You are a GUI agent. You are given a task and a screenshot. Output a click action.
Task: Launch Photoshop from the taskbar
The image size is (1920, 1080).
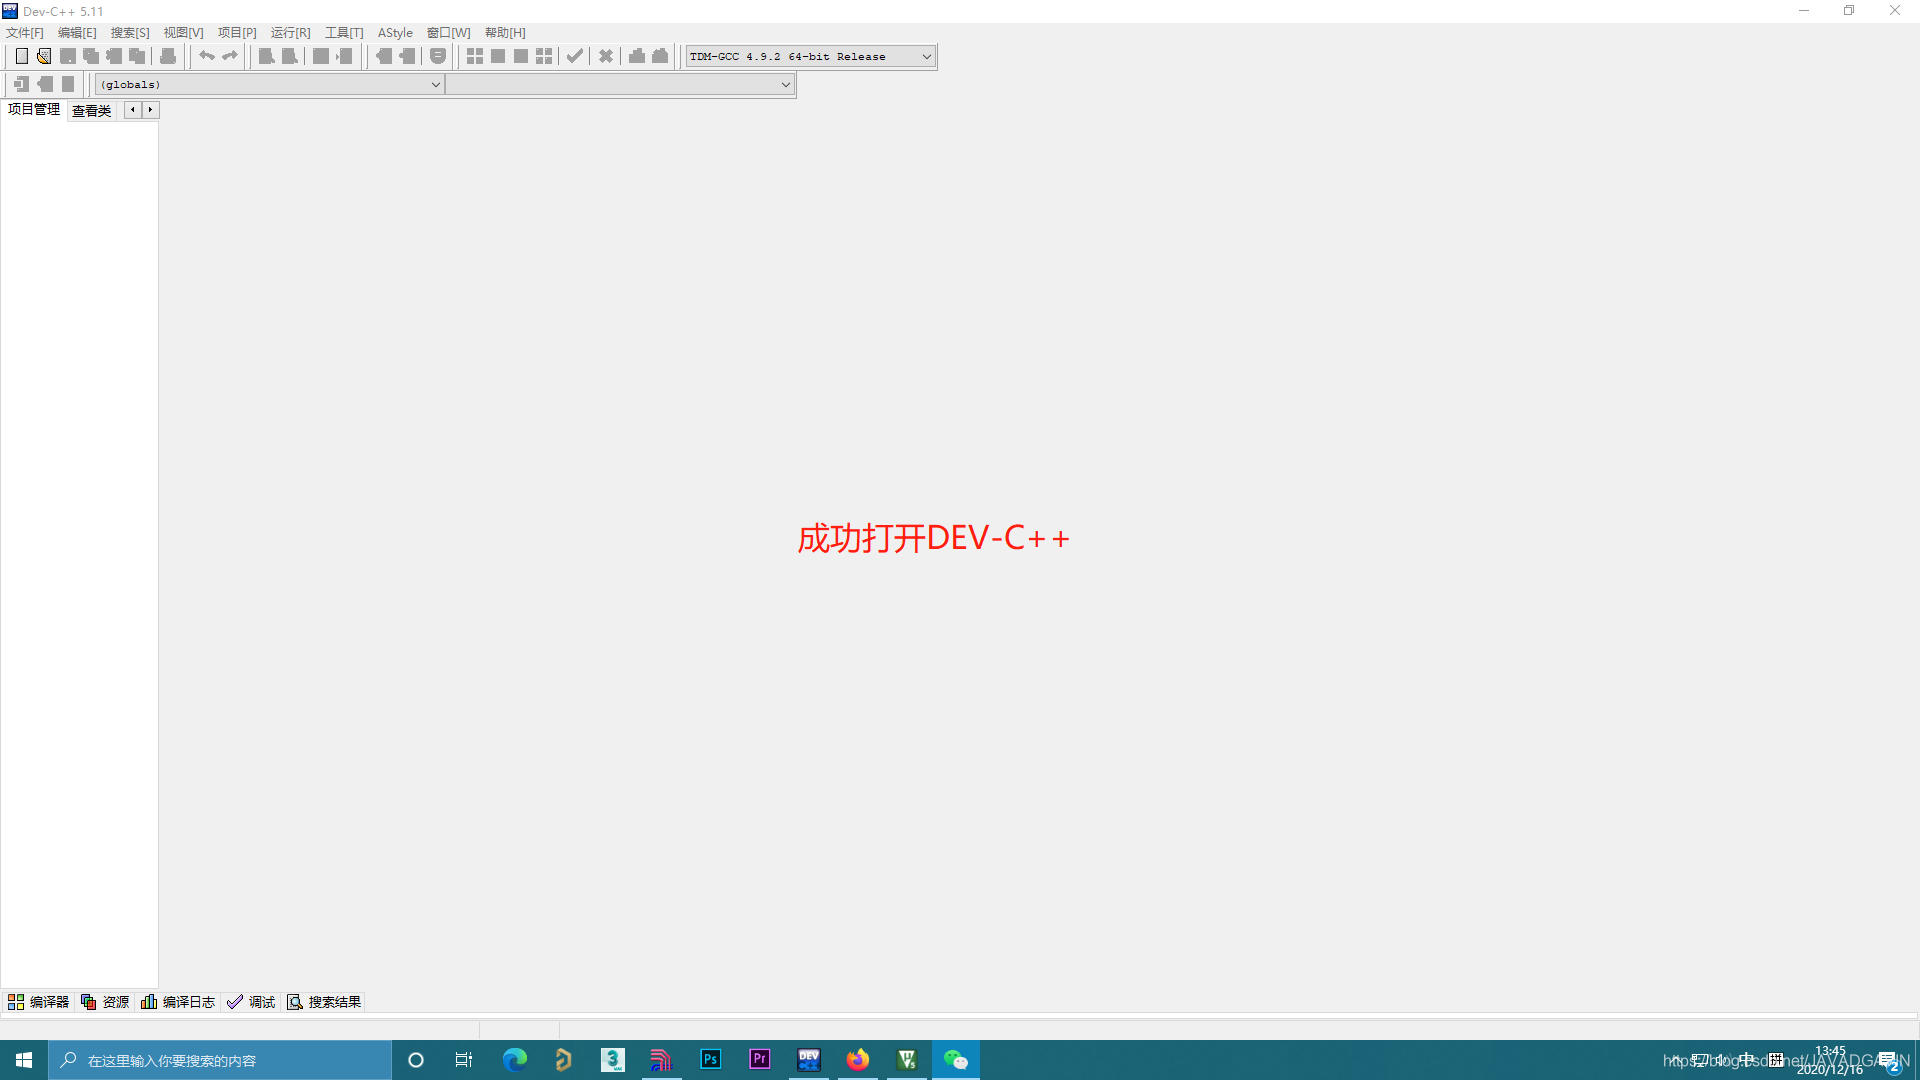coord(710,1059)
